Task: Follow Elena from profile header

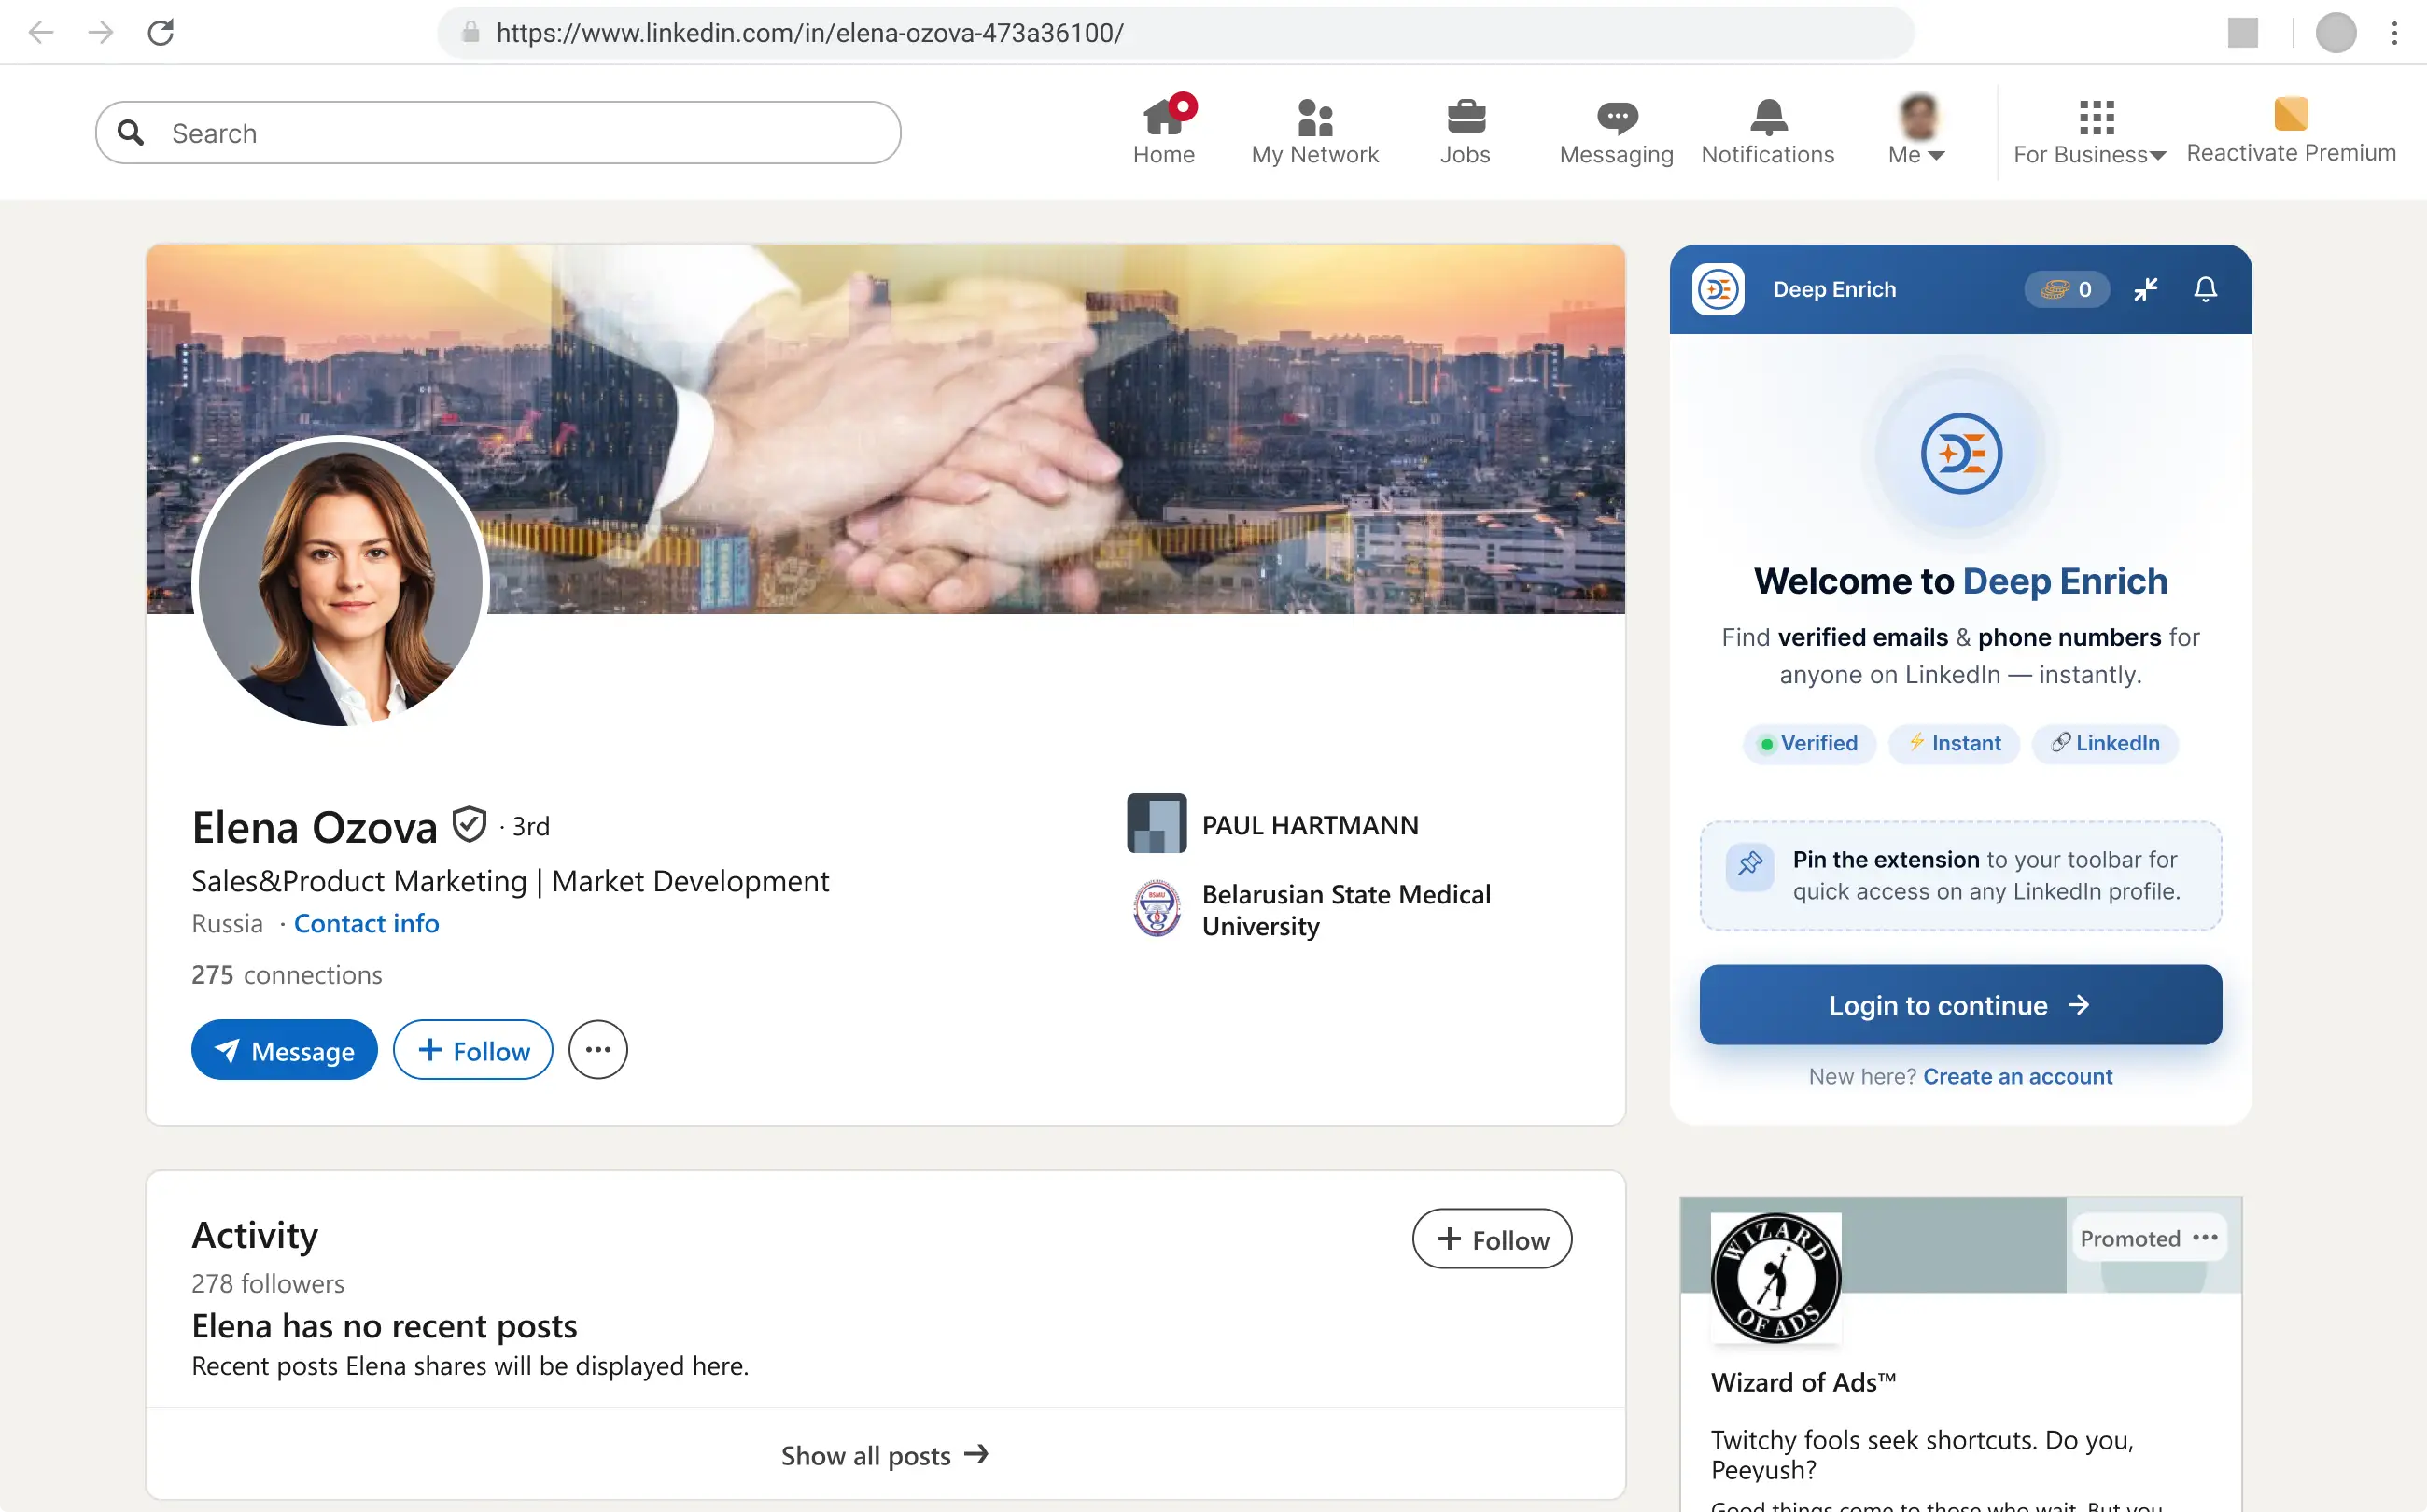Action: pyautogui.click(x=472, y=1050)
